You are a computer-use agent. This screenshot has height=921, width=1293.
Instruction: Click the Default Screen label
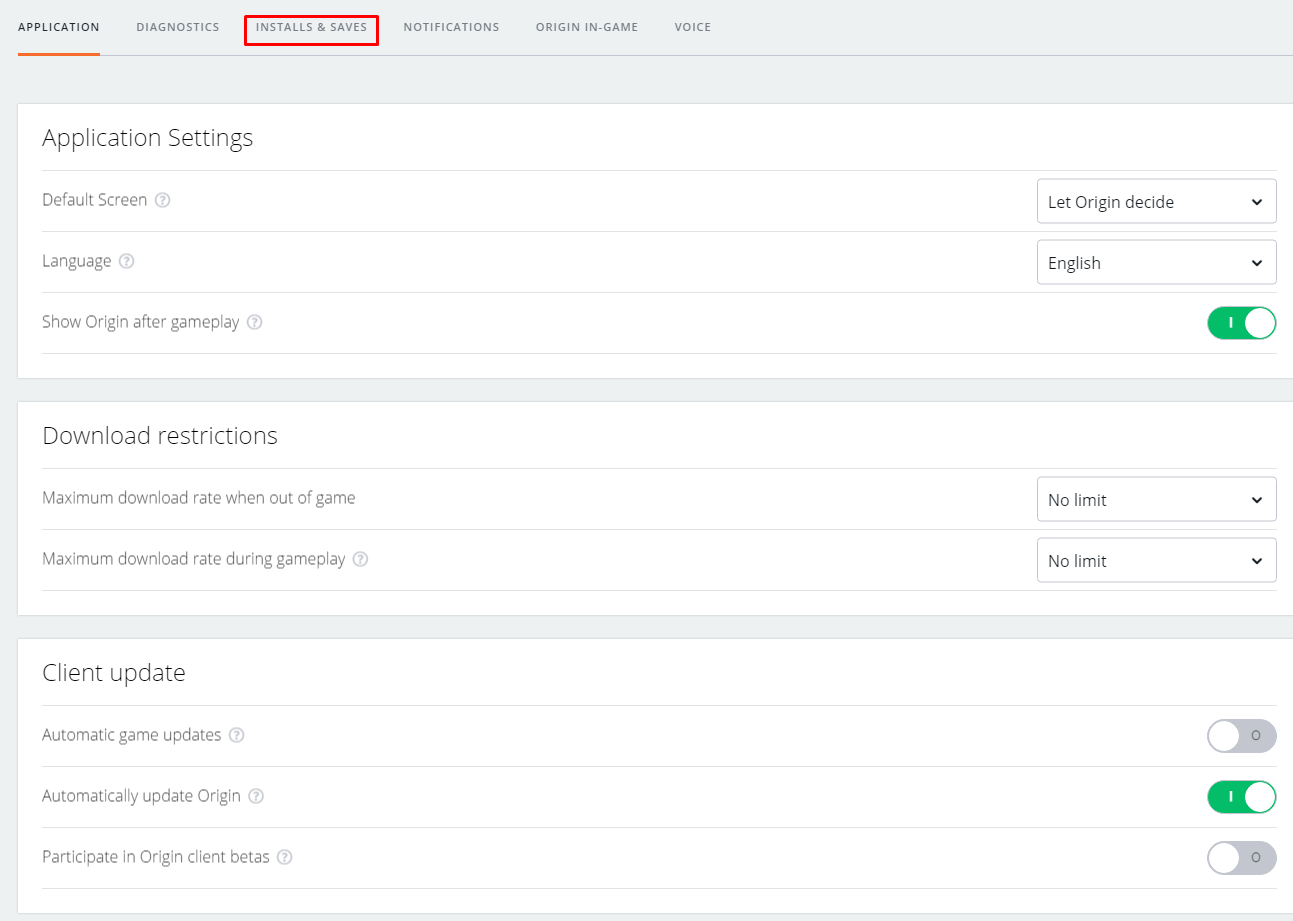click(x=95, y=200)
